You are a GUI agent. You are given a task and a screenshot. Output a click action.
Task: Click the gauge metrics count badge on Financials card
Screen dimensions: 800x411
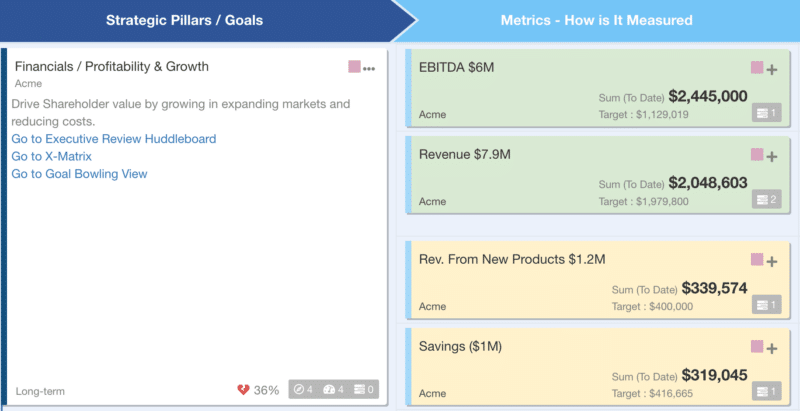coord(334,390)
